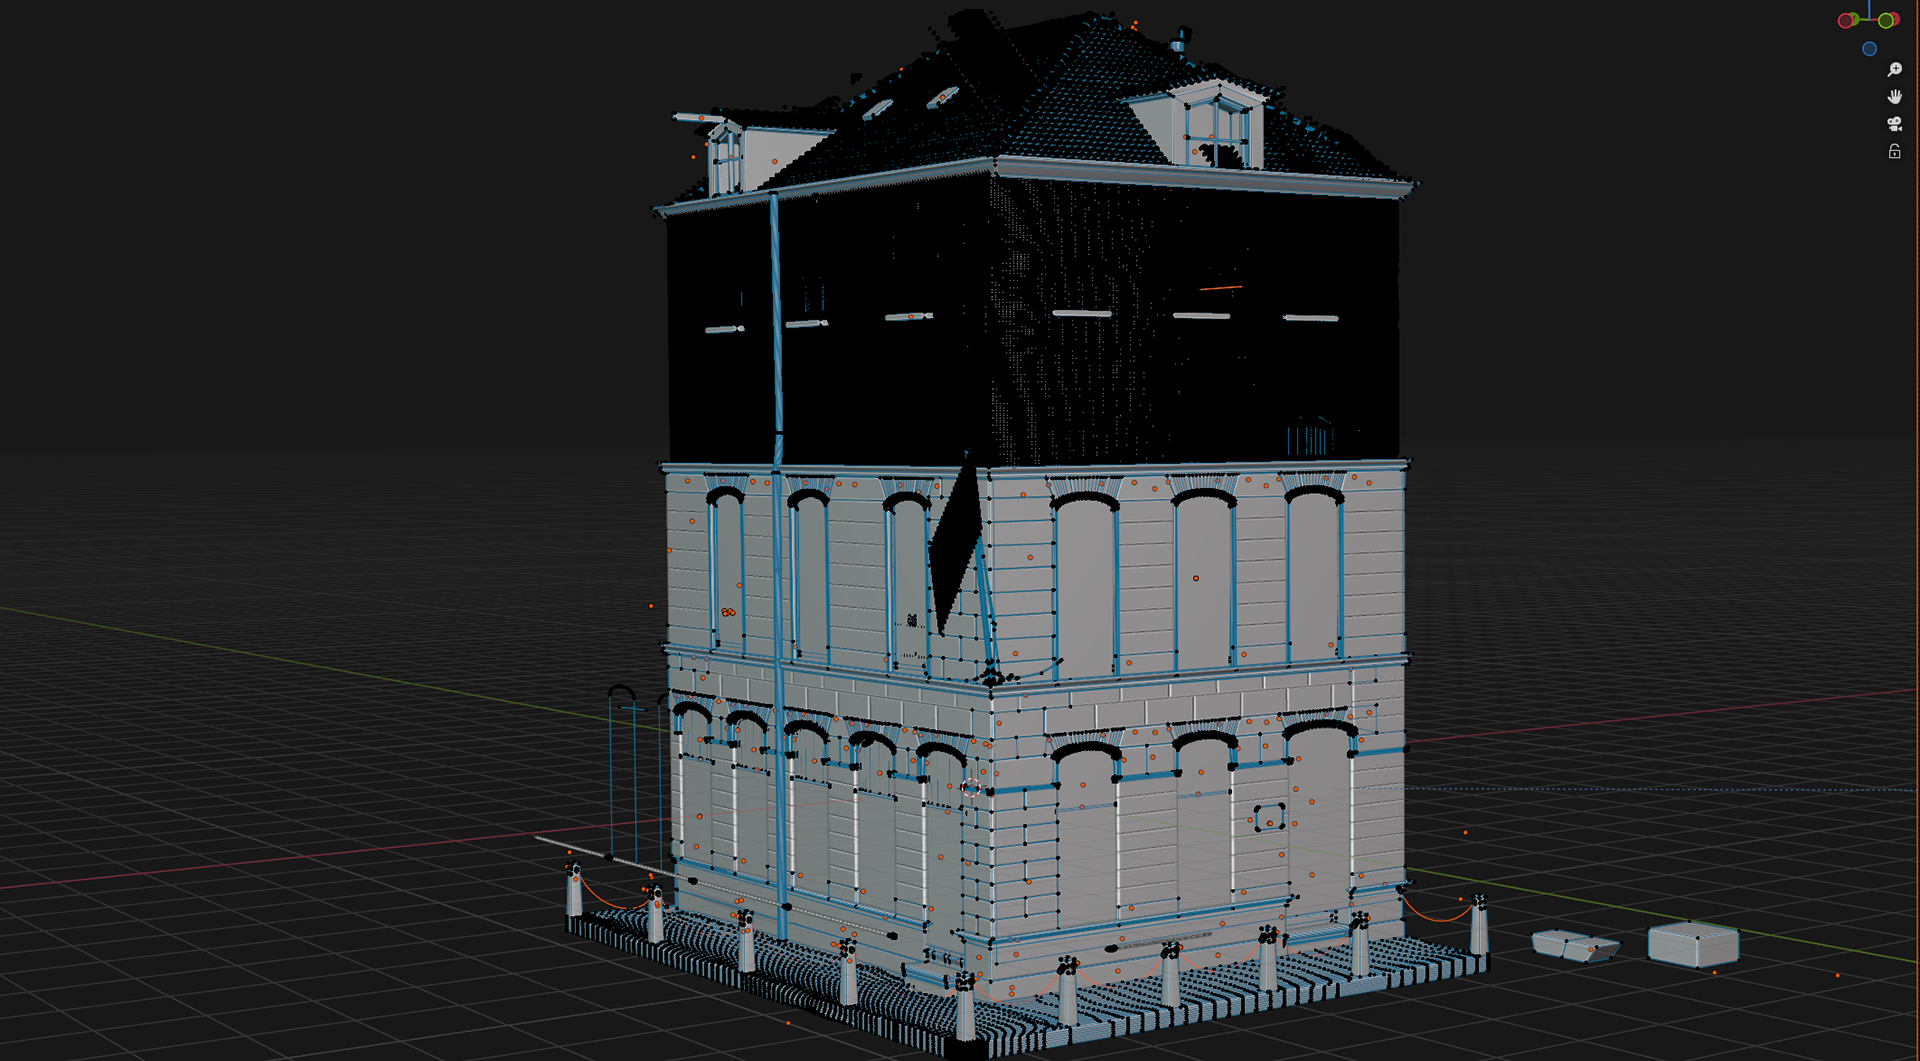Viewport: 1920px width, 1061px height.
Task: Click the zoom magnifier viewport icon
Action: click(x=1894, y=70)
